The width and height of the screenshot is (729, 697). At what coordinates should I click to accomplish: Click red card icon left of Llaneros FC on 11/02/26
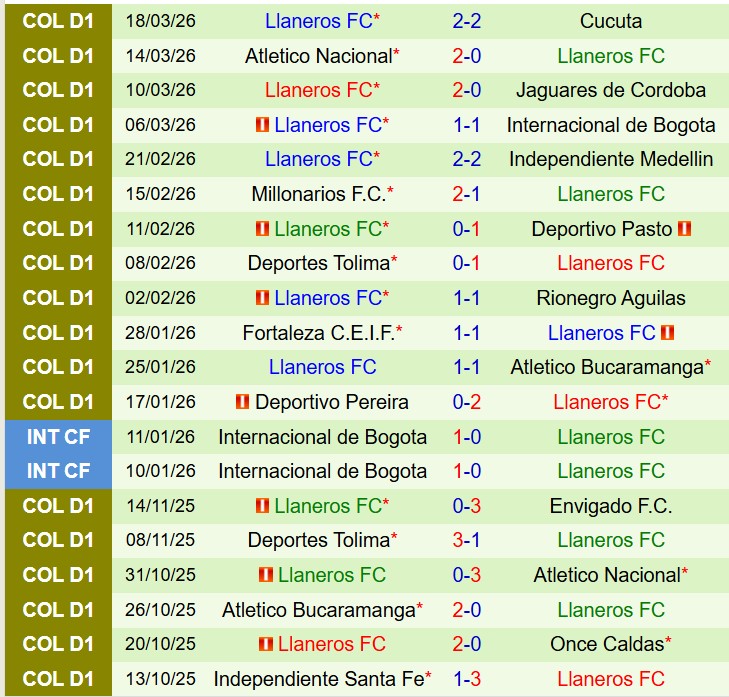coord(262,229)
